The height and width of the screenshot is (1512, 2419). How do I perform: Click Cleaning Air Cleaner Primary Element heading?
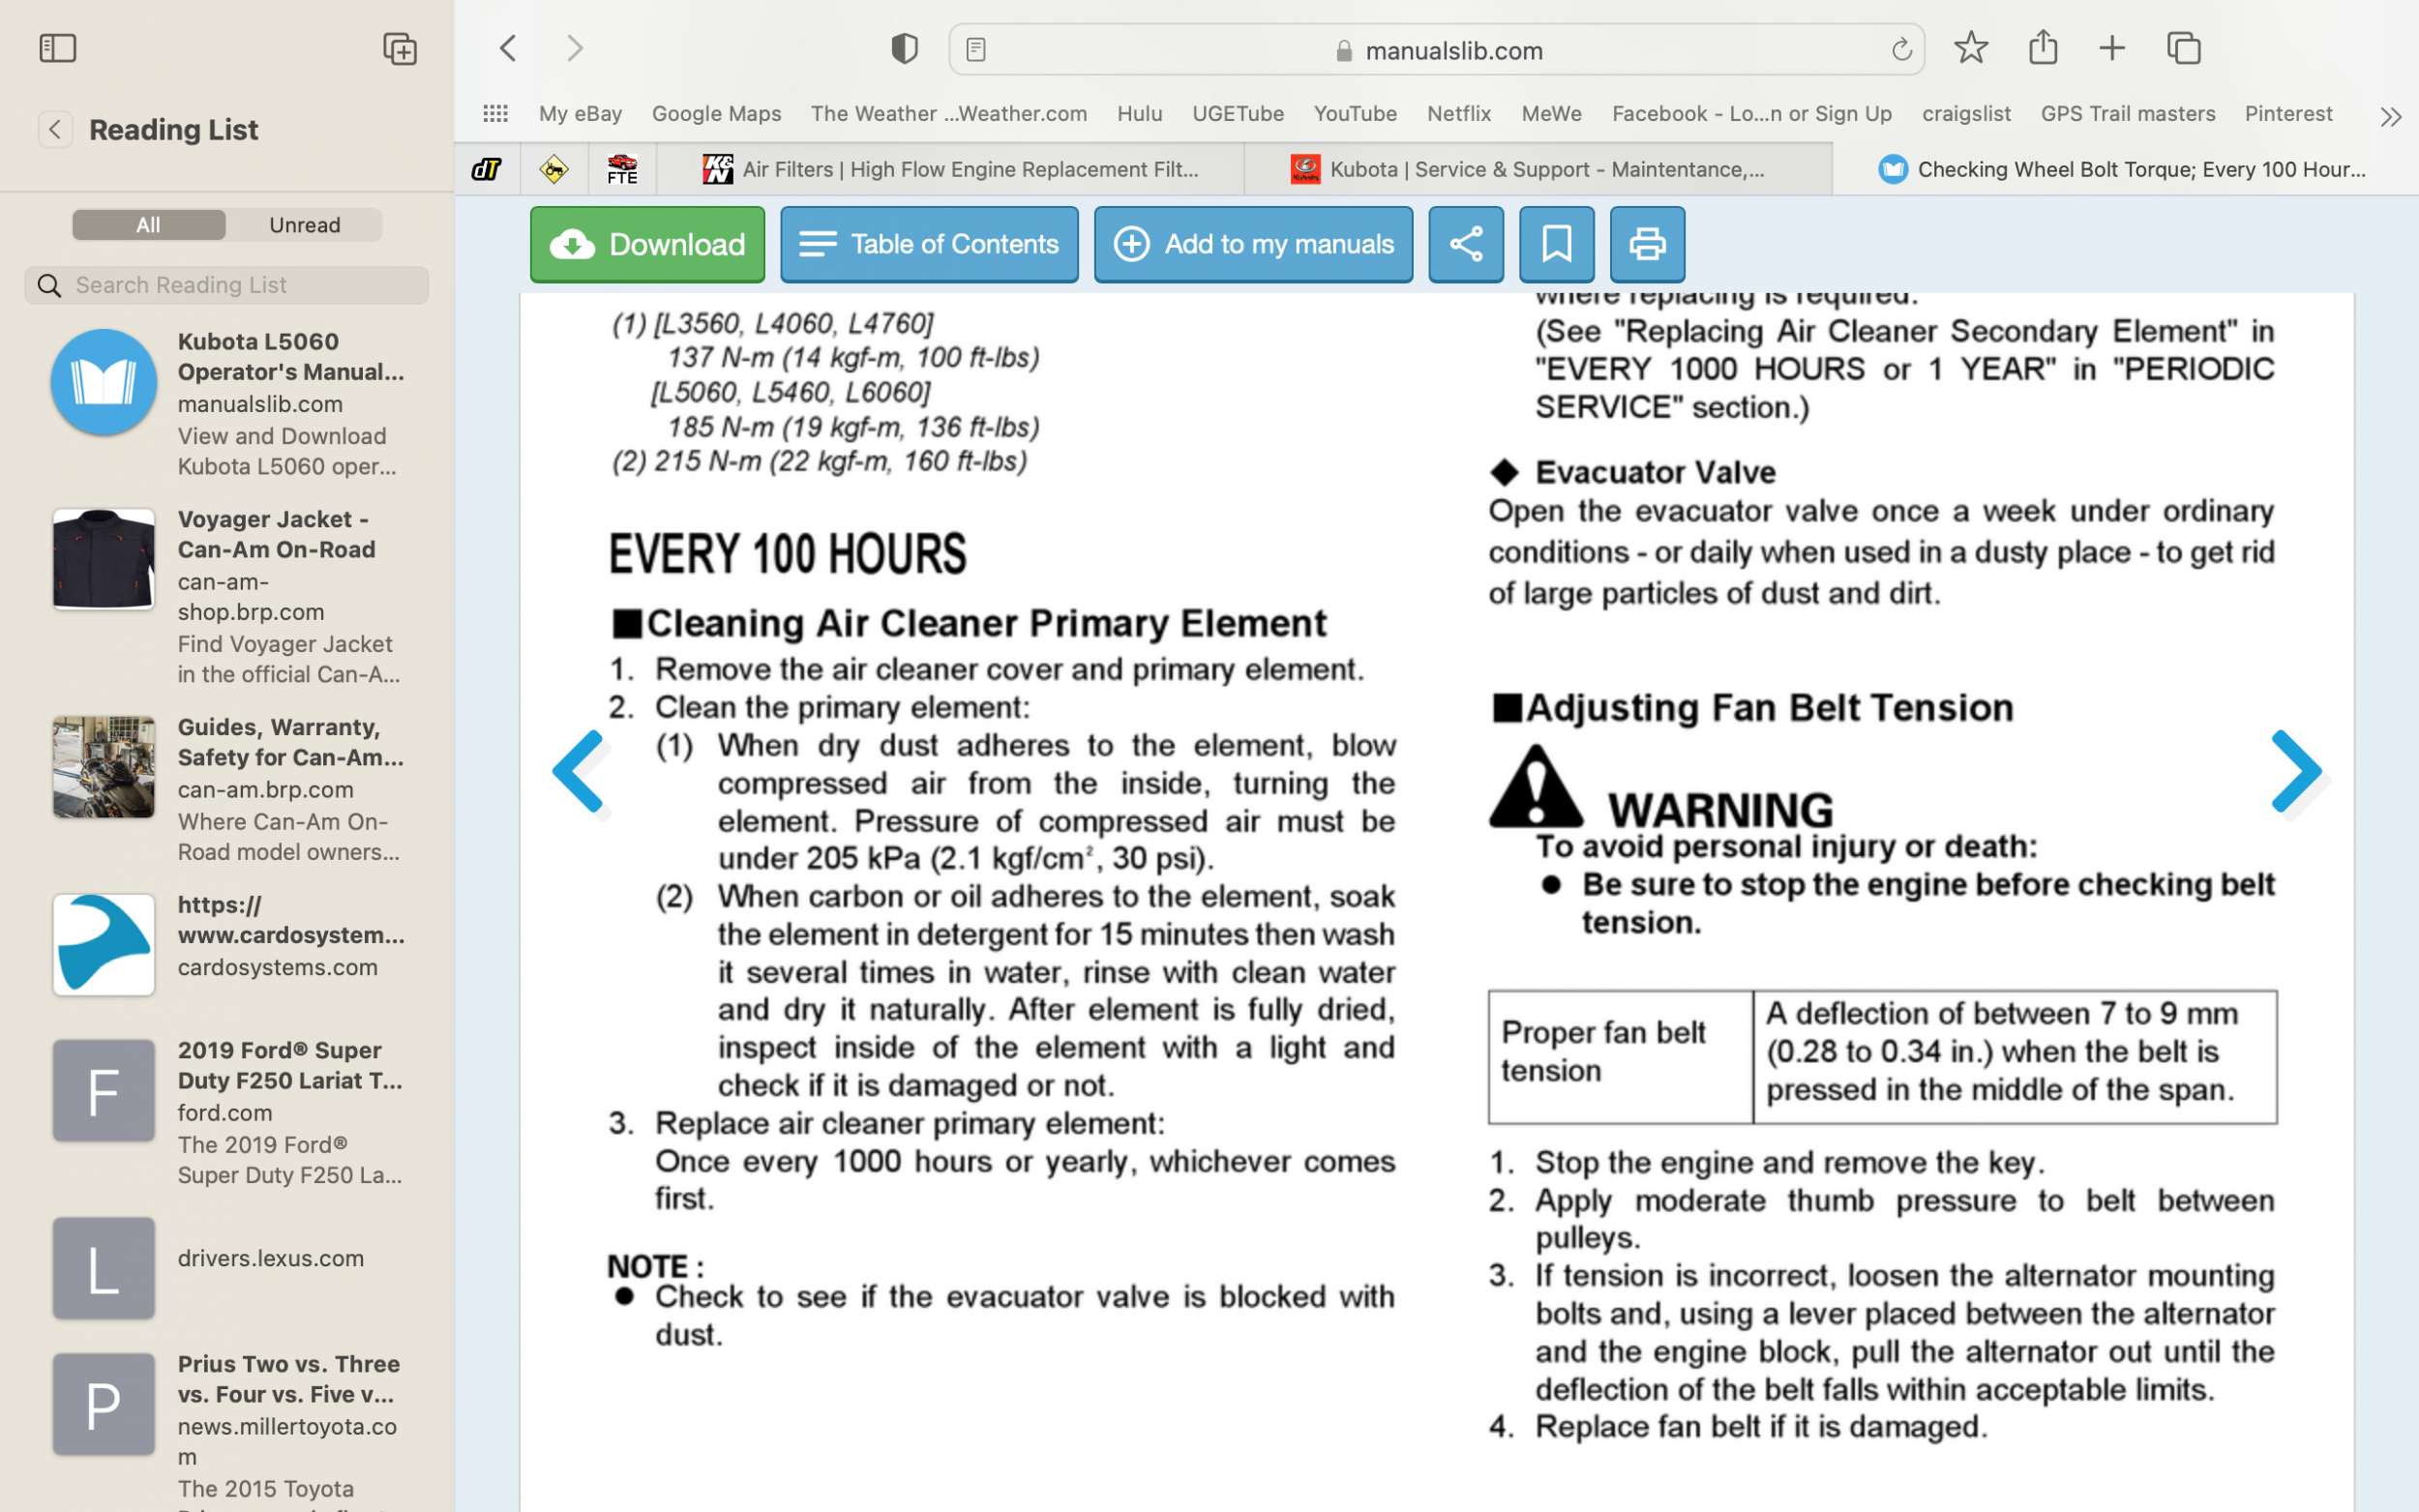point(968,624)
